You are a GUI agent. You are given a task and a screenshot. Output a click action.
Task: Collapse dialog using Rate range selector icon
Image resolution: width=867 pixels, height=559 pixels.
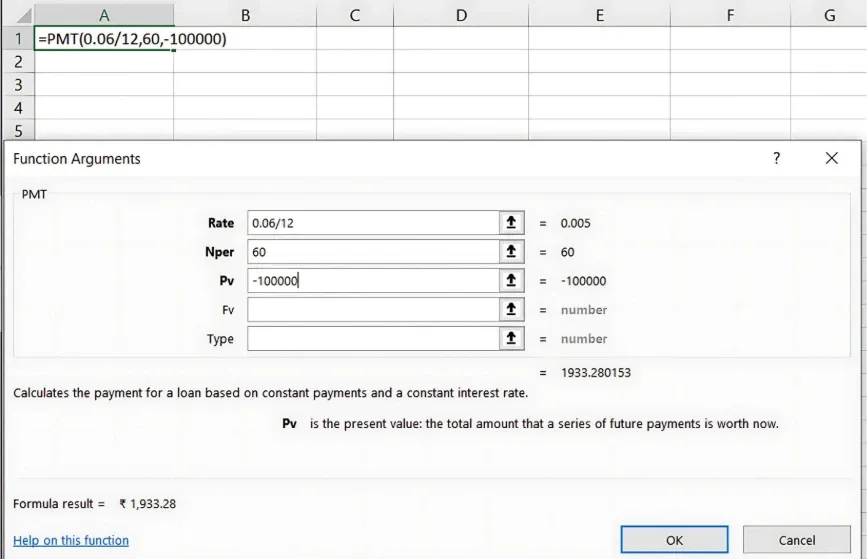tap(511, 223)
